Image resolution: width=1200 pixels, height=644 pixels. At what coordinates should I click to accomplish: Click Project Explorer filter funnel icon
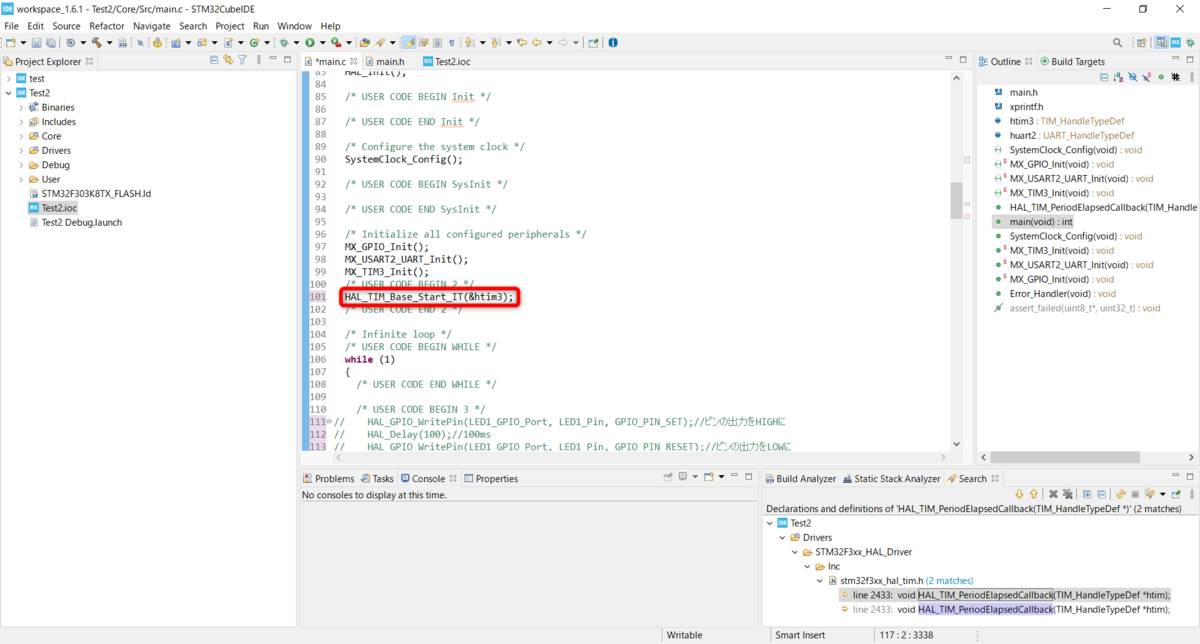242,61
